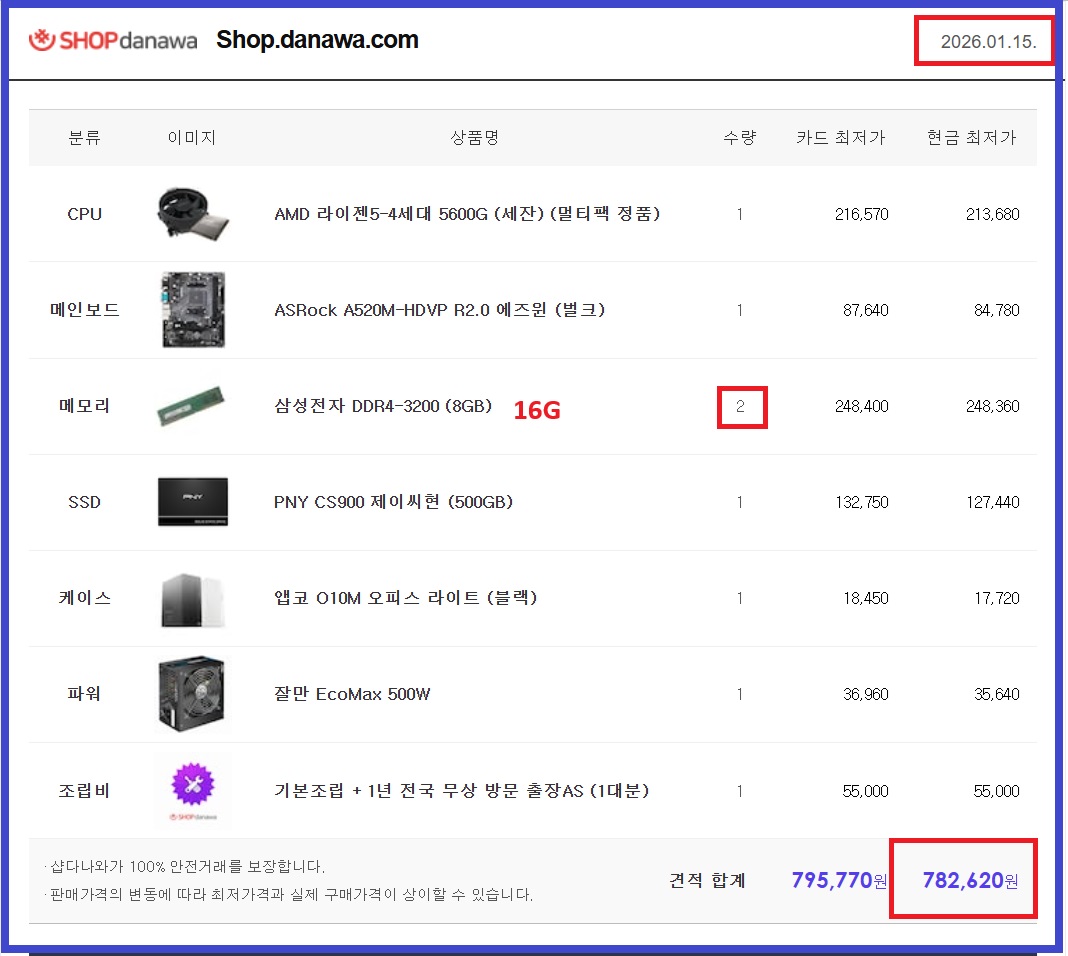
Task: Open the Zalman EcoMax power supply image
Action: click(x=192, y=694)
